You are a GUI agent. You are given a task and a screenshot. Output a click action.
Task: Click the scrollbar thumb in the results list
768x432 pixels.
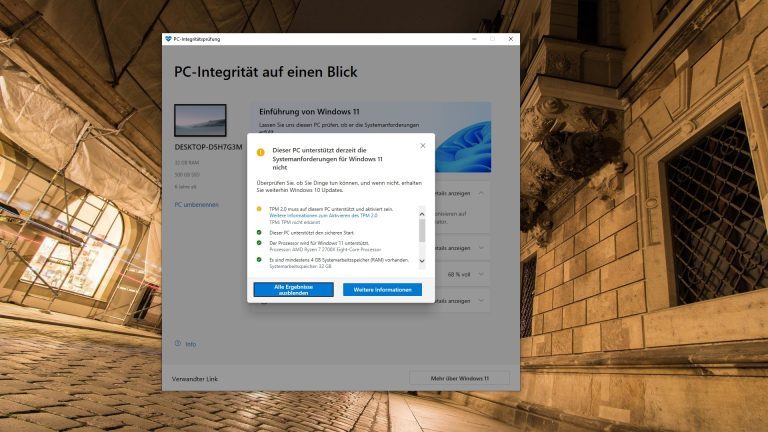pos(422,230)
